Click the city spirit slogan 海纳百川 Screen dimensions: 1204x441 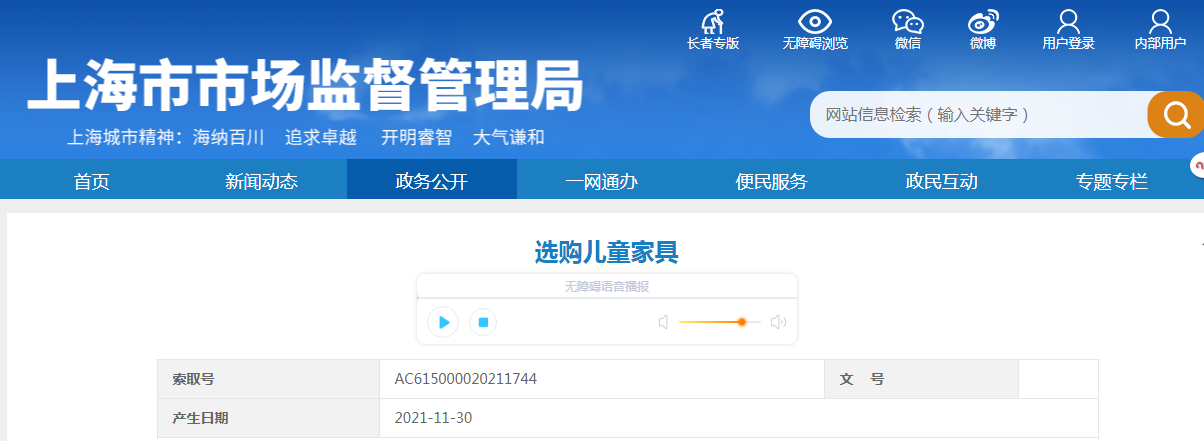(x=228, y=137)
